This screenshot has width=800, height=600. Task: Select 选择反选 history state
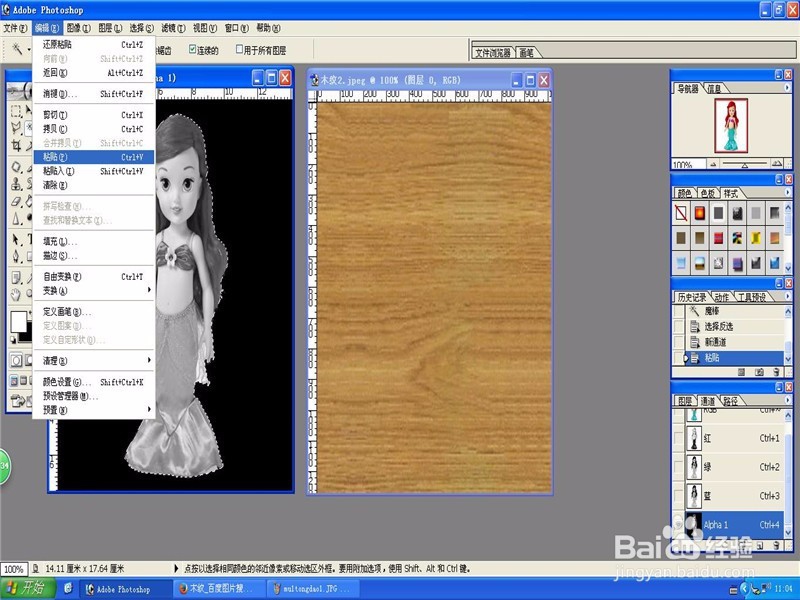click(x=734, y=327)
